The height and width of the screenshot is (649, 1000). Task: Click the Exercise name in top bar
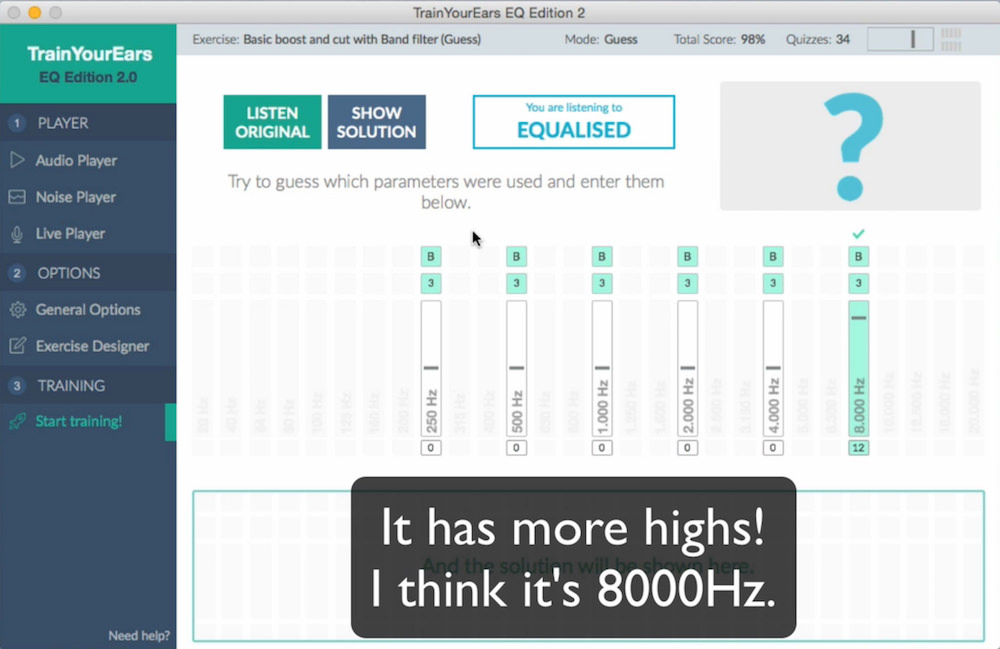pyautogui.click(x=337, y=39)
